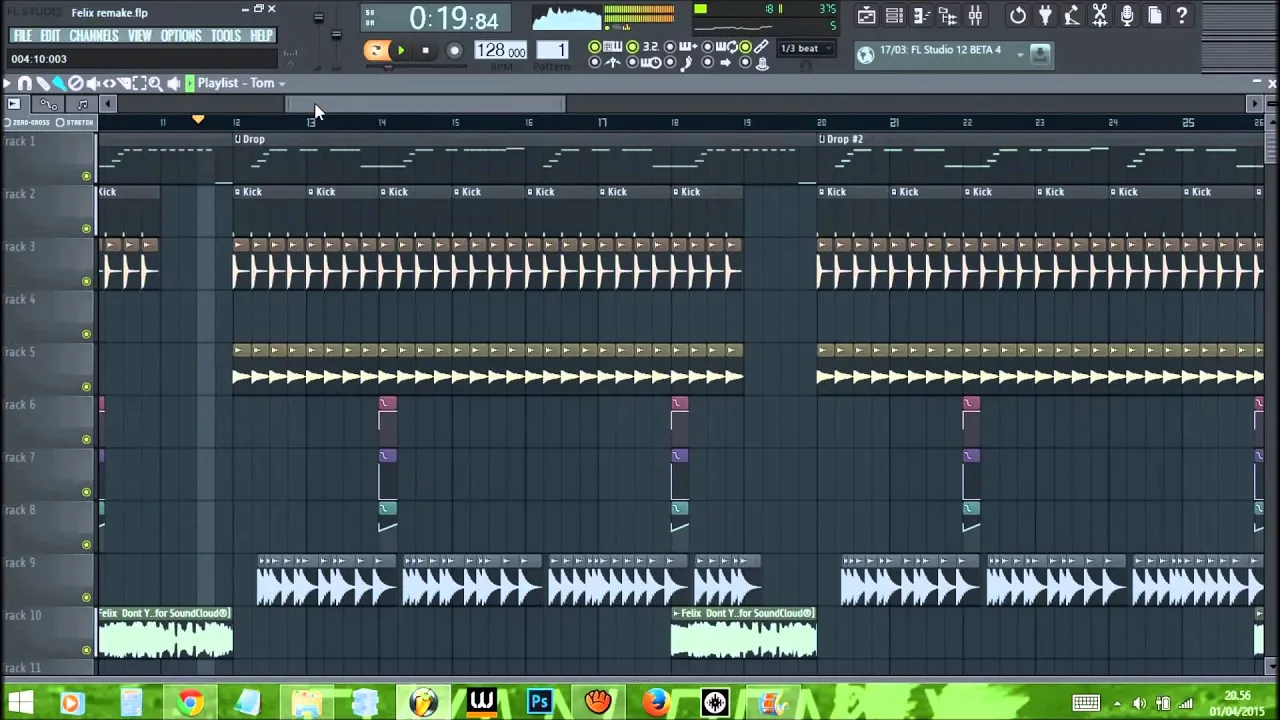Open Google Chrome from the taskbar
This screenshot has width=1280, height=720.
click(x=189, y=702)
